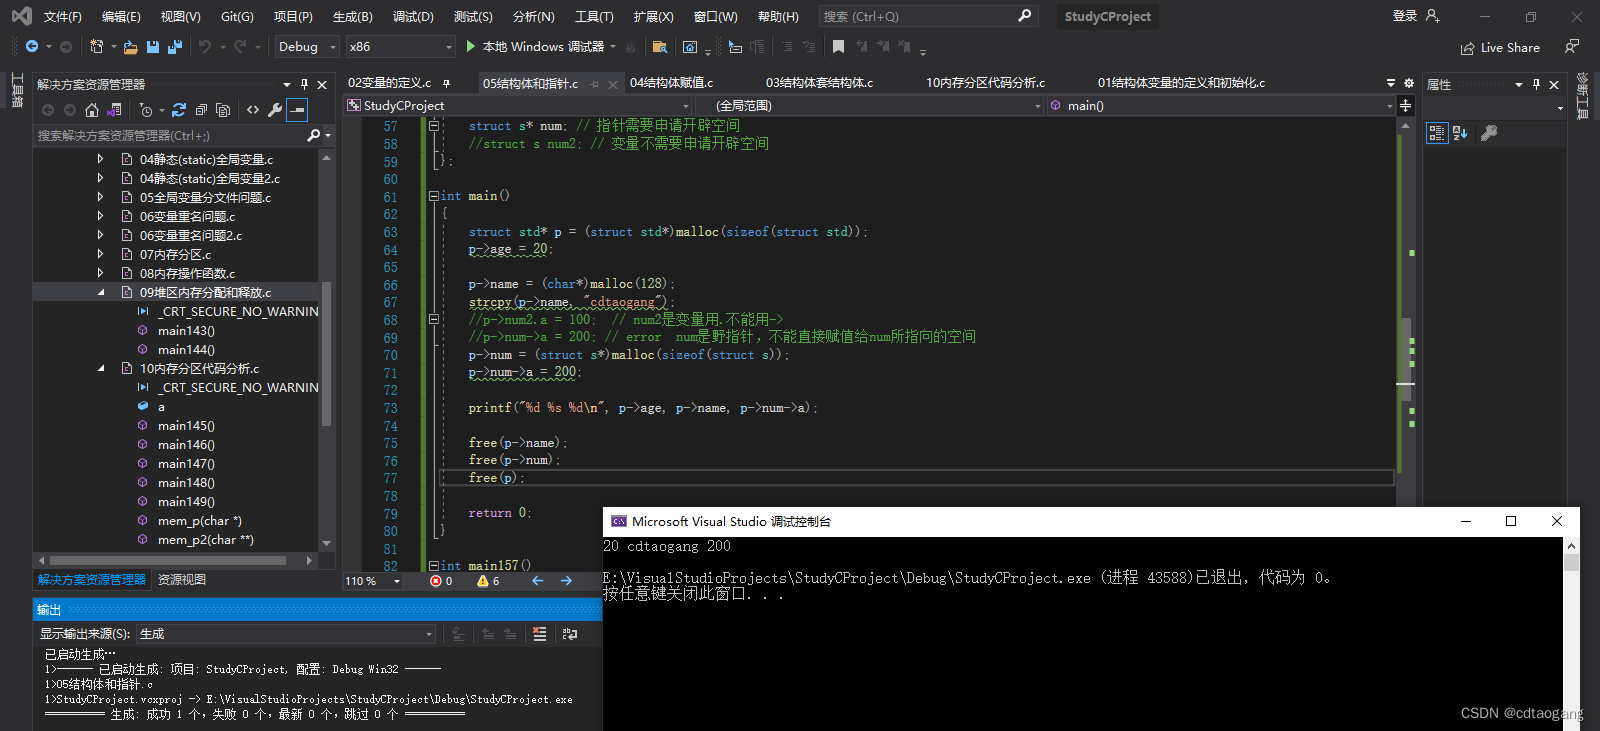The width and height of the screenshot is (1600, 731).
Task: Select mem_p(char *) in Solution Explorer tree
Action: pos(199,521)
